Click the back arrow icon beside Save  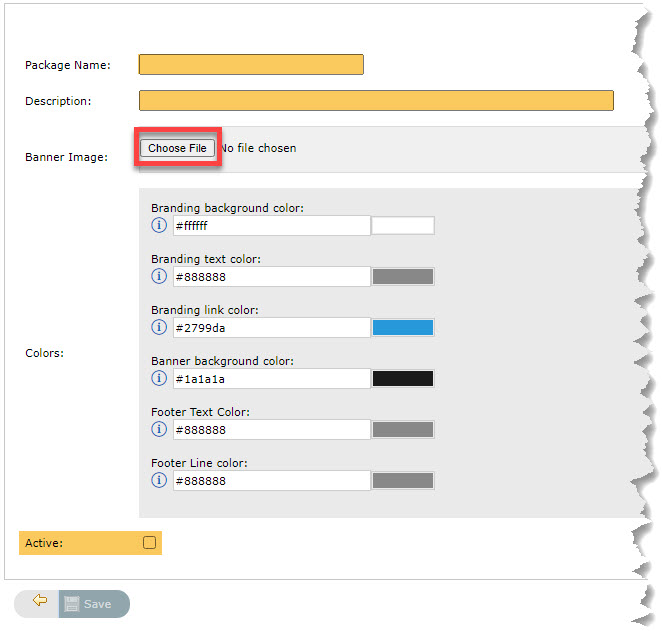click(40, 600)
